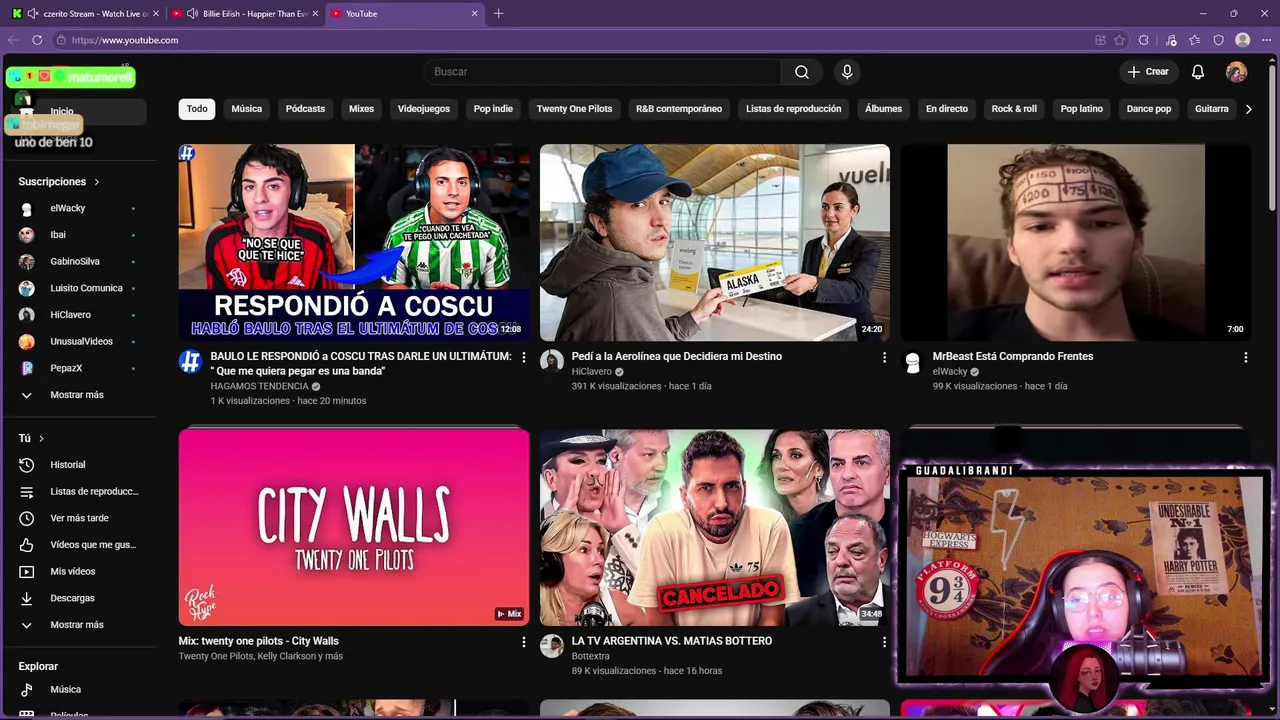Viewport: 1280px width, 720px height.
Task: Expand the Tú section chevron
Action: point(41,438)
